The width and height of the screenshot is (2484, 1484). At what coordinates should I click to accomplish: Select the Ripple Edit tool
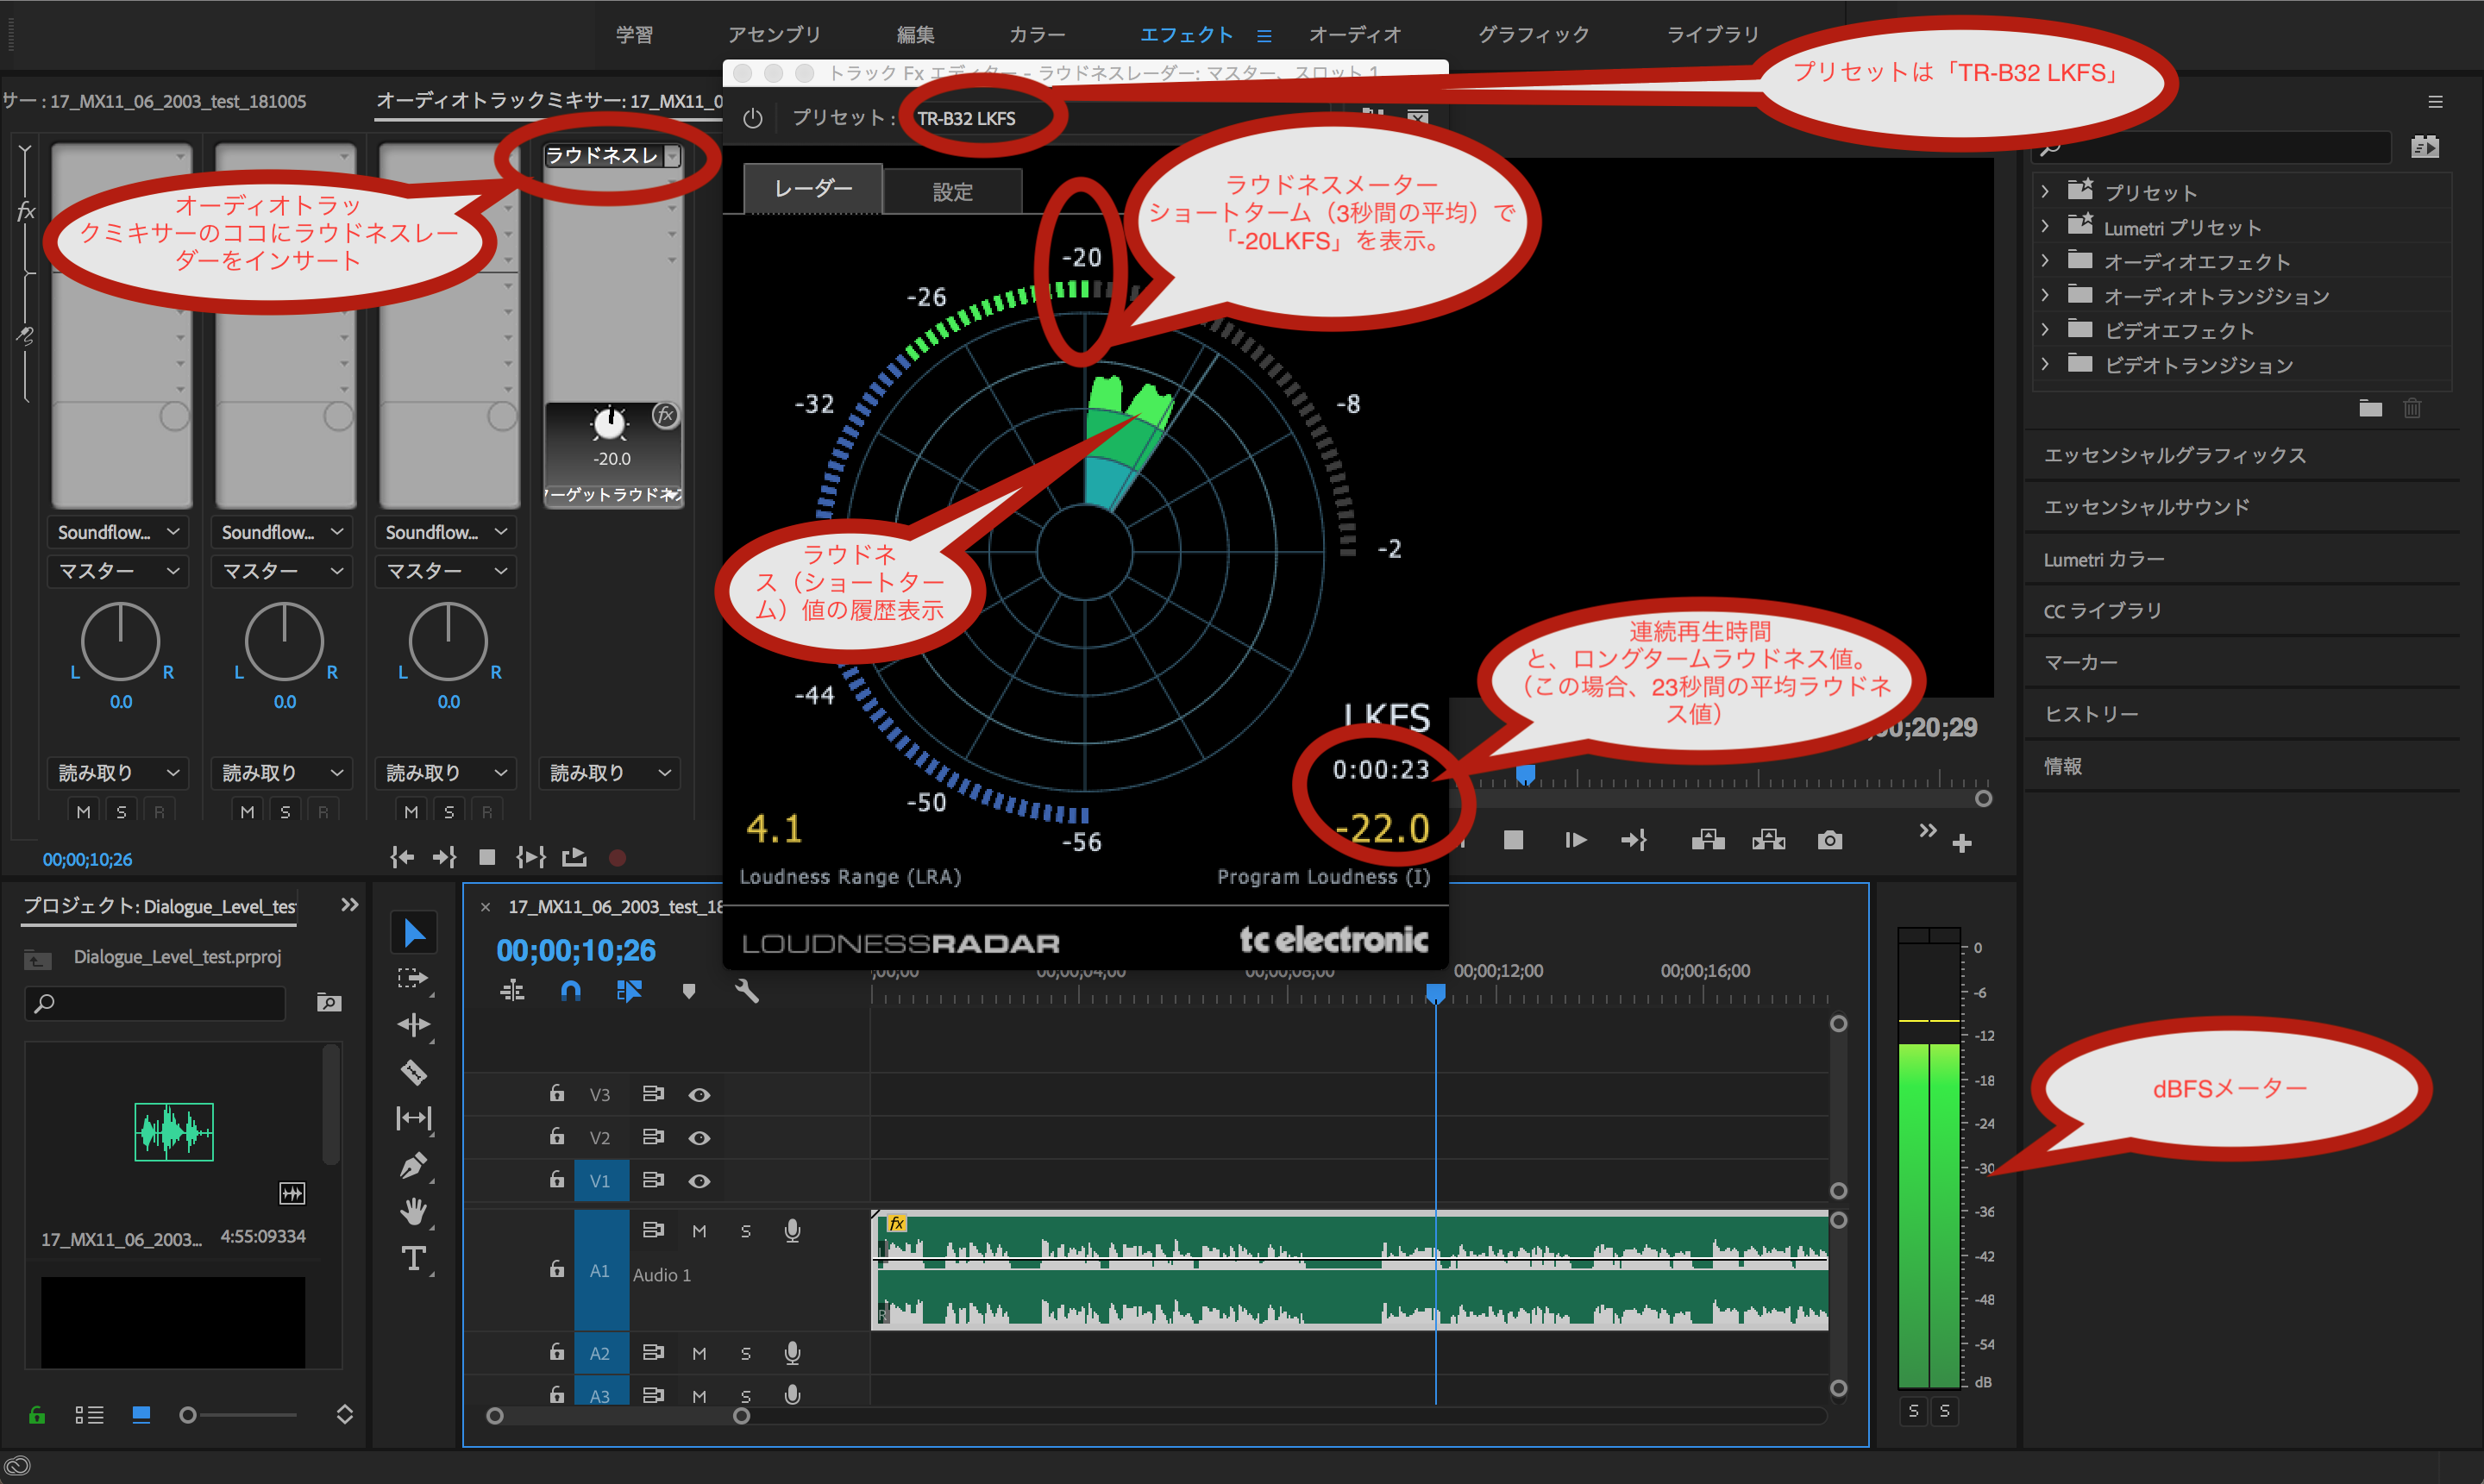coord(414,1025)
